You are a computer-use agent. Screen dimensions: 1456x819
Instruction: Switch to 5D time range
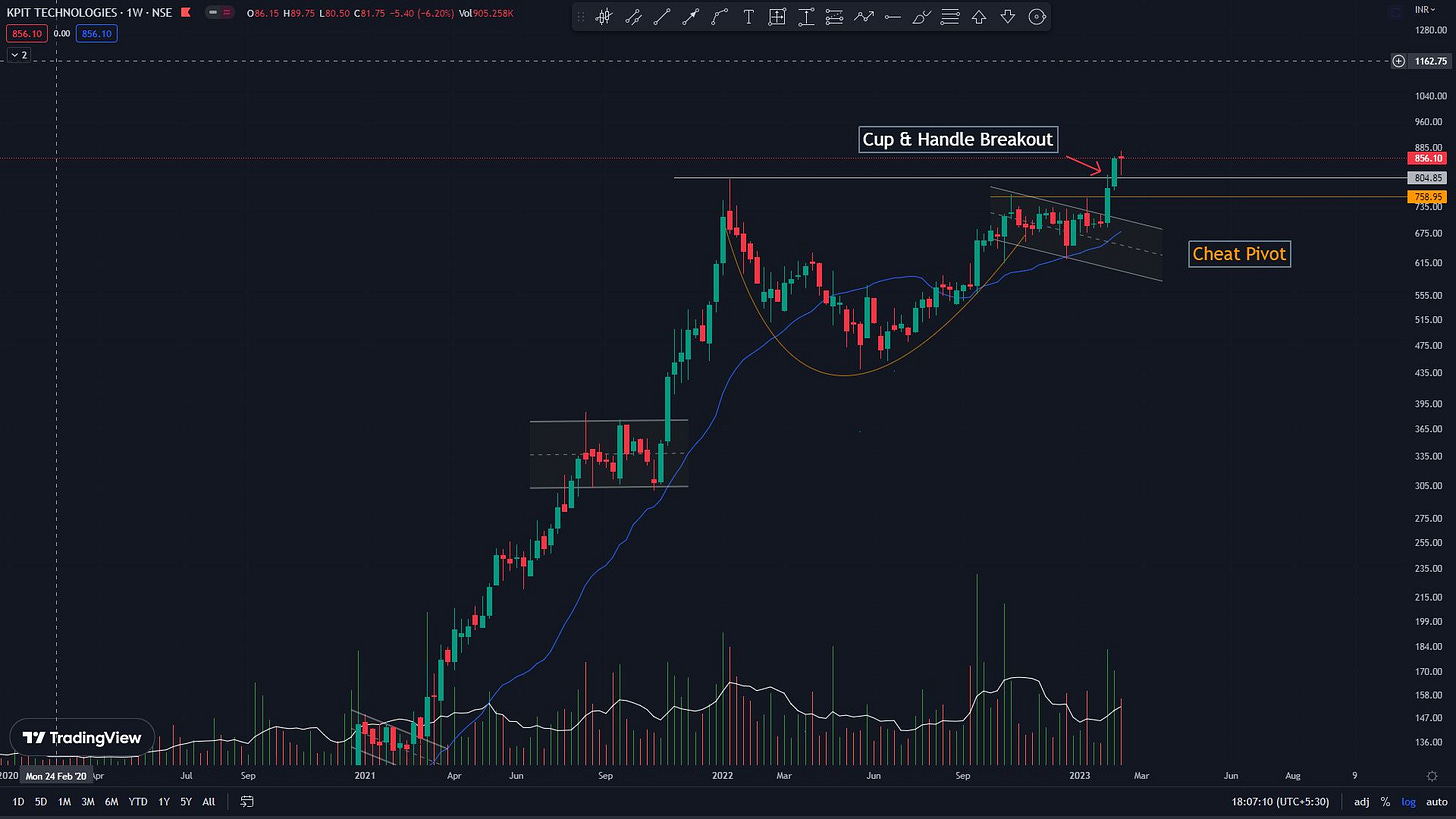tap(41, 801)
